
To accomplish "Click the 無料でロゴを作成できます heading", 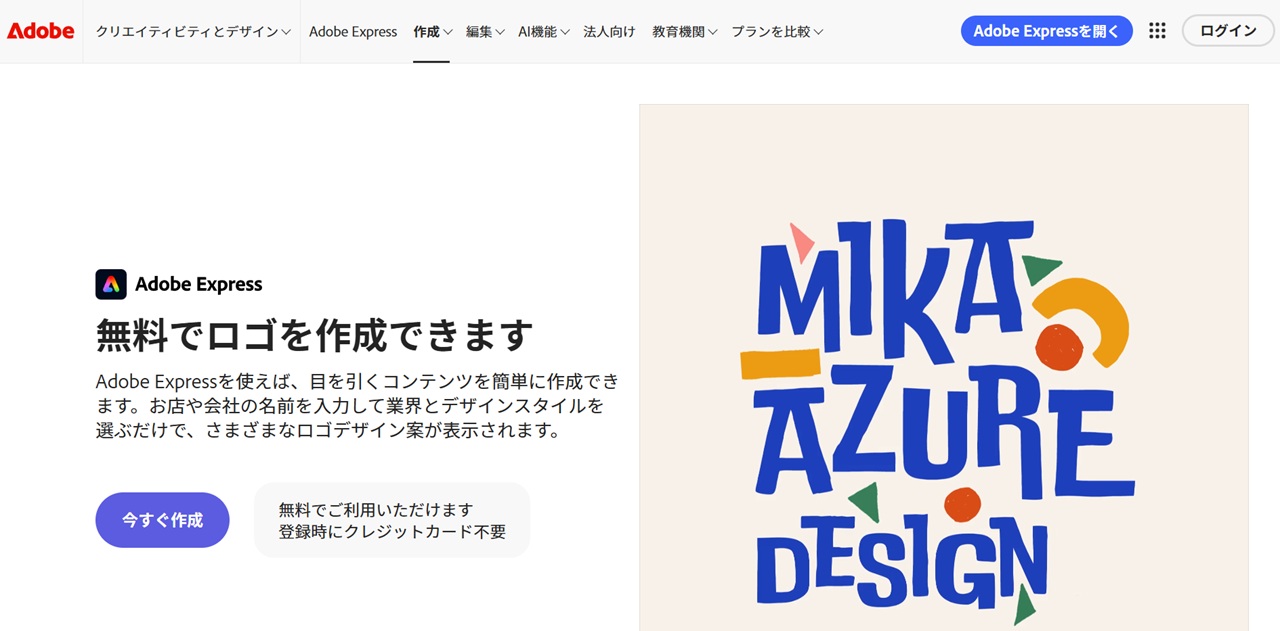I will pyautogui.click(x=314, y=335).
